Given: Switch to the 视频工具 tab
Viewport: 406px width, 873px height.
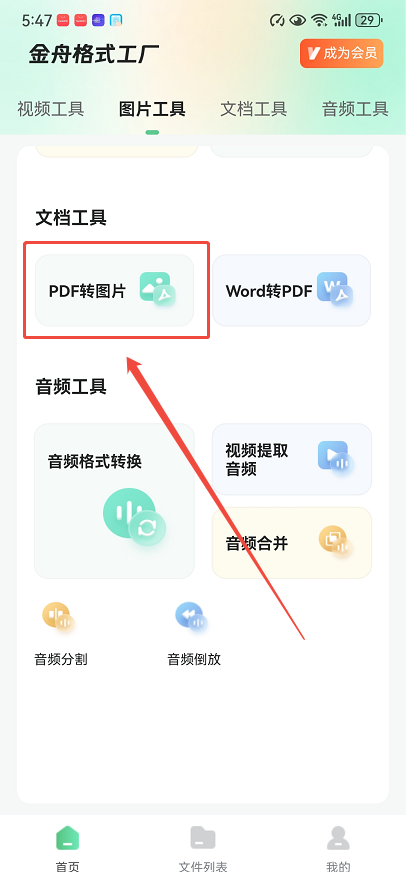Looking at the screenshot, I should pos(51,109).
